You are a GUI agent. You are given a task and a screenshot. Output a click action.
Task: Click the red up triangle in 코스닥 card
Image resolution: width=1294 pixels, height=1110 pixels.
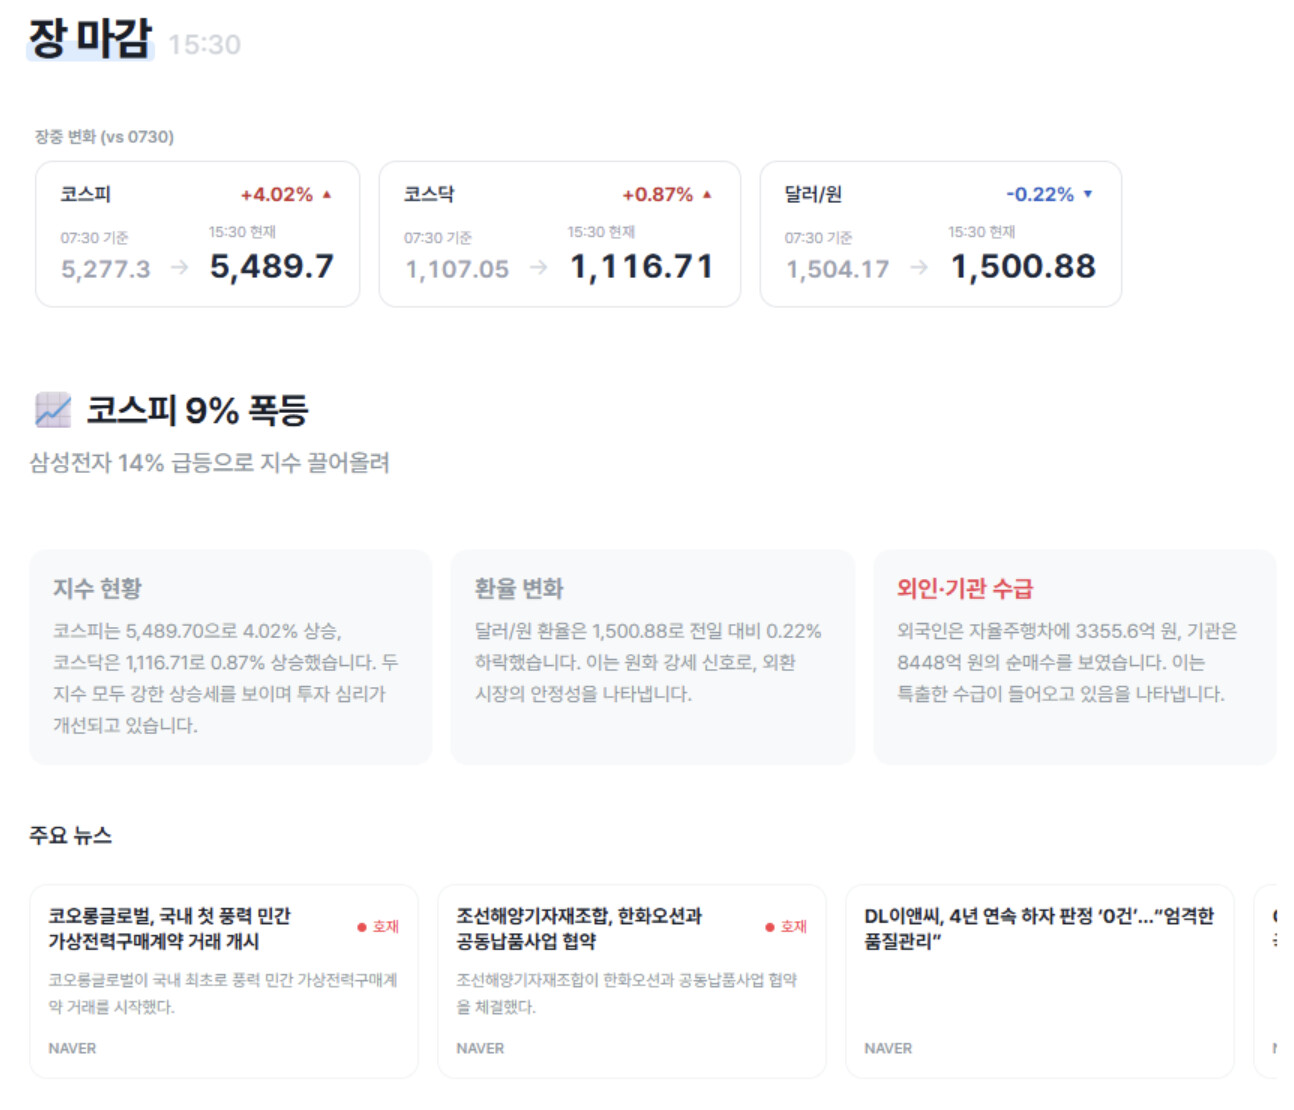(x=707, y=195)
